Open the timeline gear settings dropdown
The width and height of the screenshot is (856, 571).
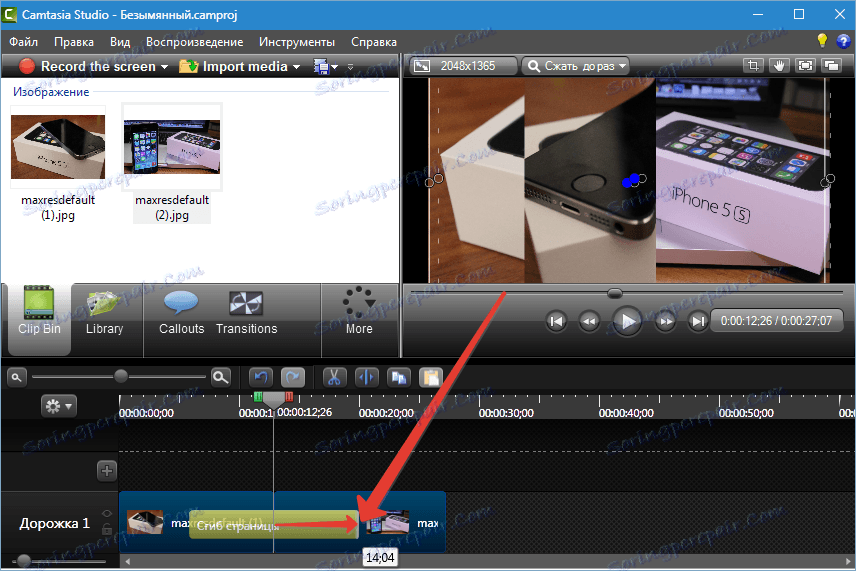coord(58,406)
